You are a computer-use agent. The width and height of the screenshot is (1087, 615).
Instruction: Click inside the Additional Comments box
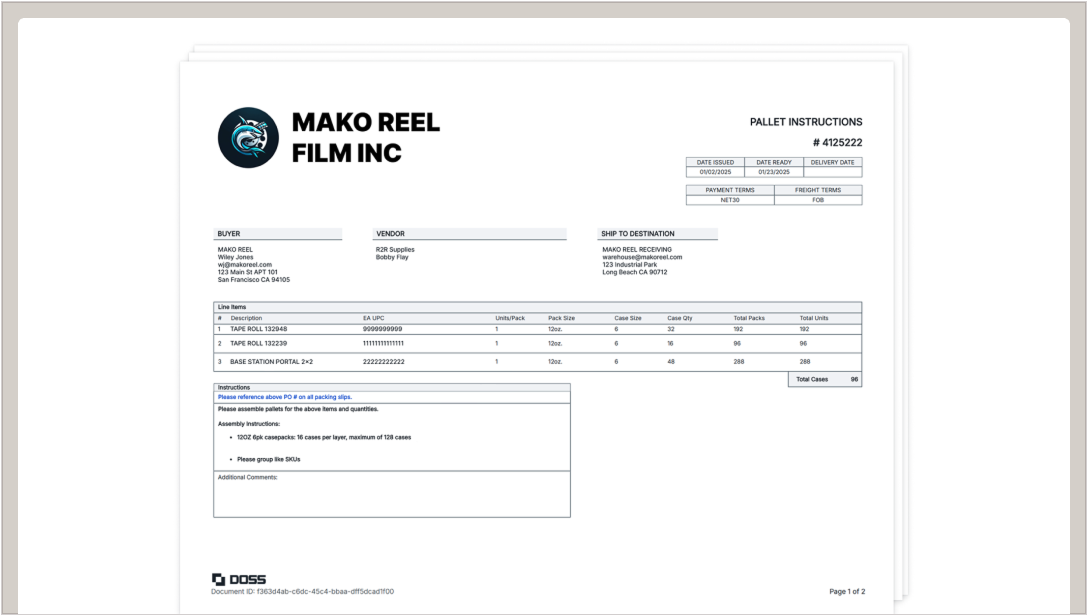click(x=391, y=496)
